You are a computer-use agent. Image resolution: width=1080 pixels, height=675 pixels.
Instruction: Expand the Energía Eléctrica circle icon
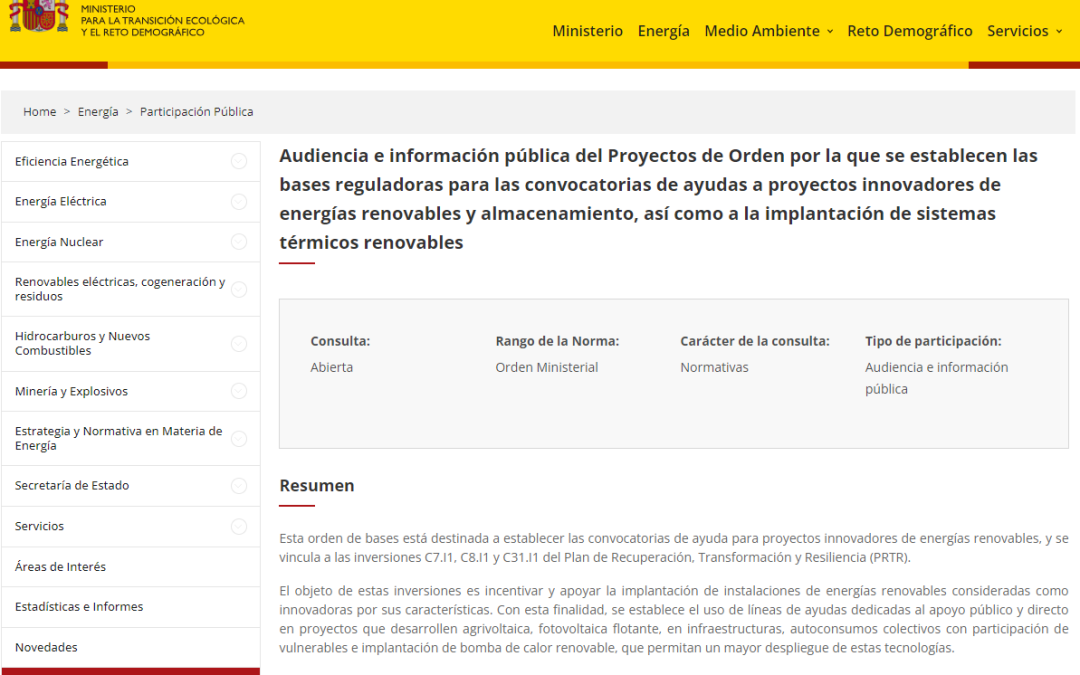[239, 201]
